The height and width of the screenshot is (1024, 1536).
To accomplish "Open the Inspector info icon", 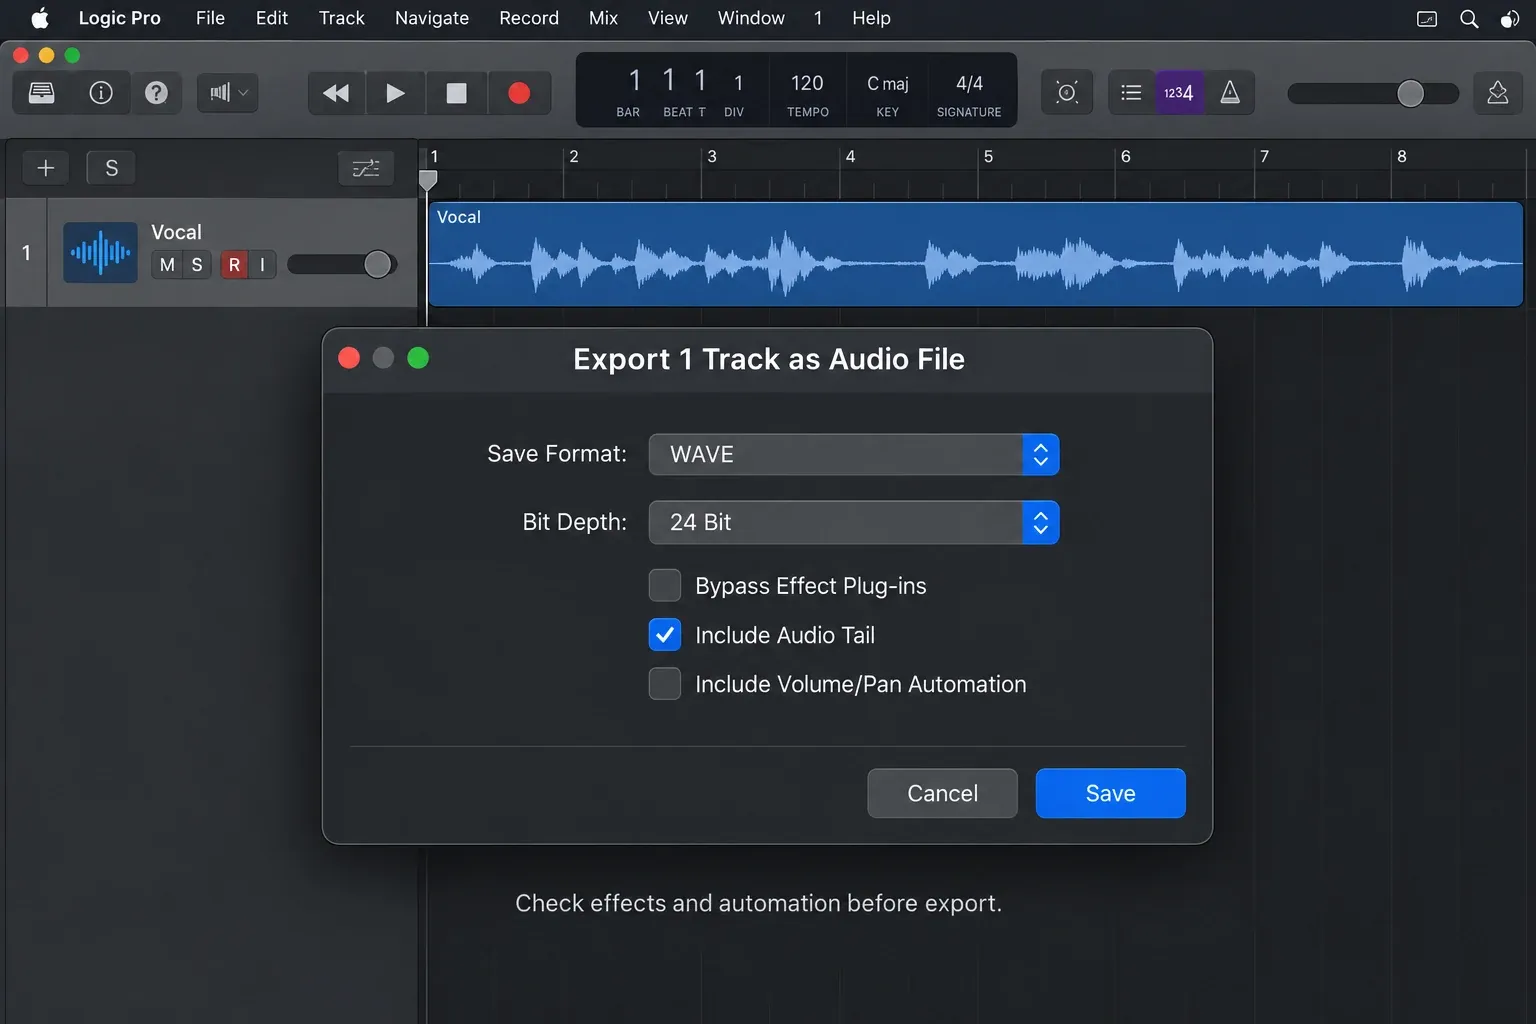I will tap(101, 93).
